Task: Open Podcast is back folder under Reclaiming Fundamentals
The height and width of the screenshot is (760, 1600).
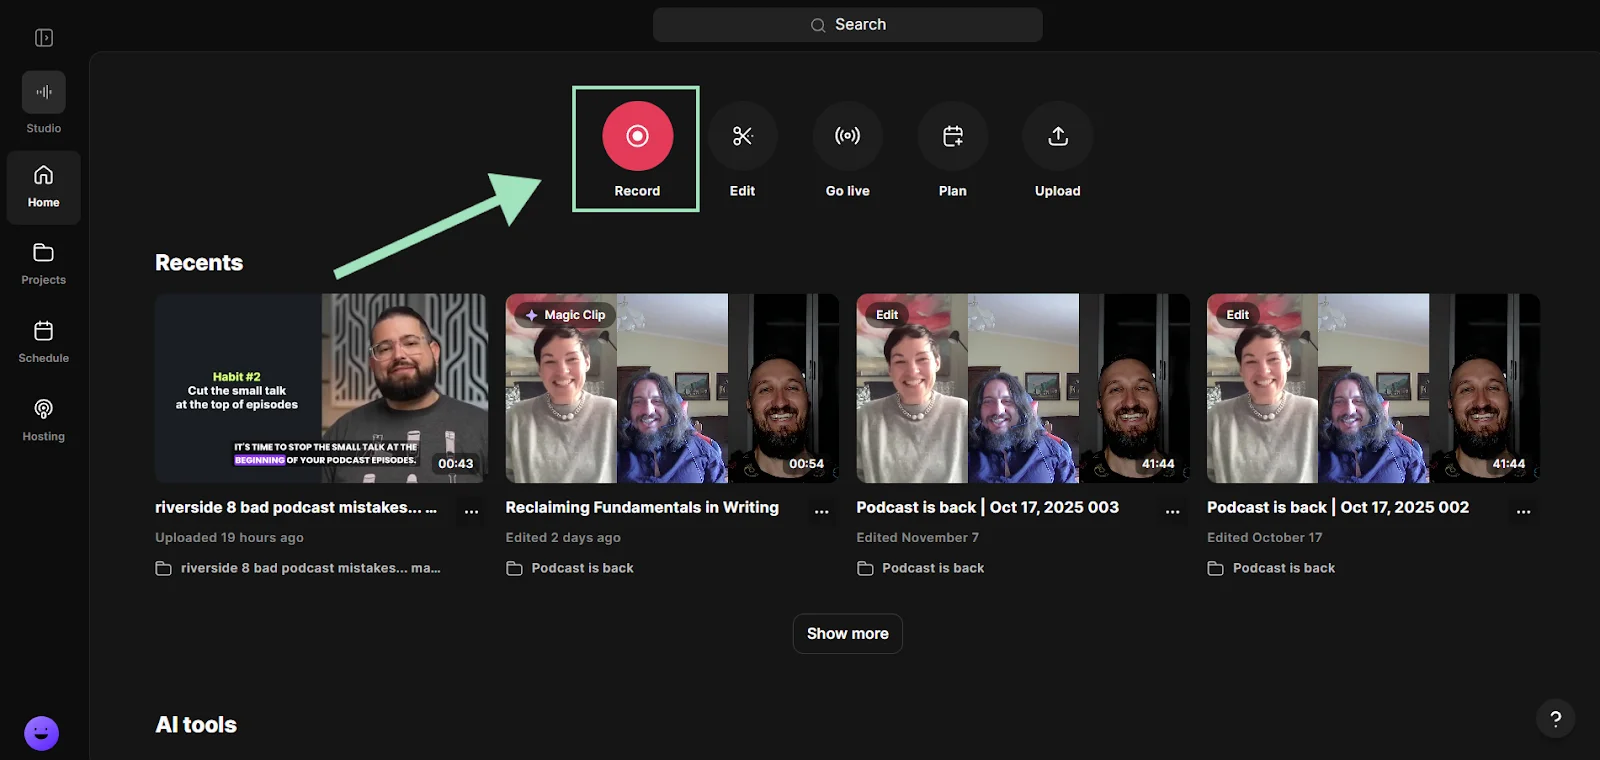Action: click(x=570, y=568)
